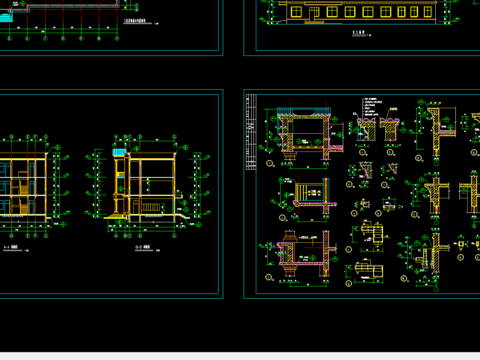Click the middle-left balcony detail drawing
Image resolution: width=480 pixels, height=360 pixels.
tap(308, 197)
